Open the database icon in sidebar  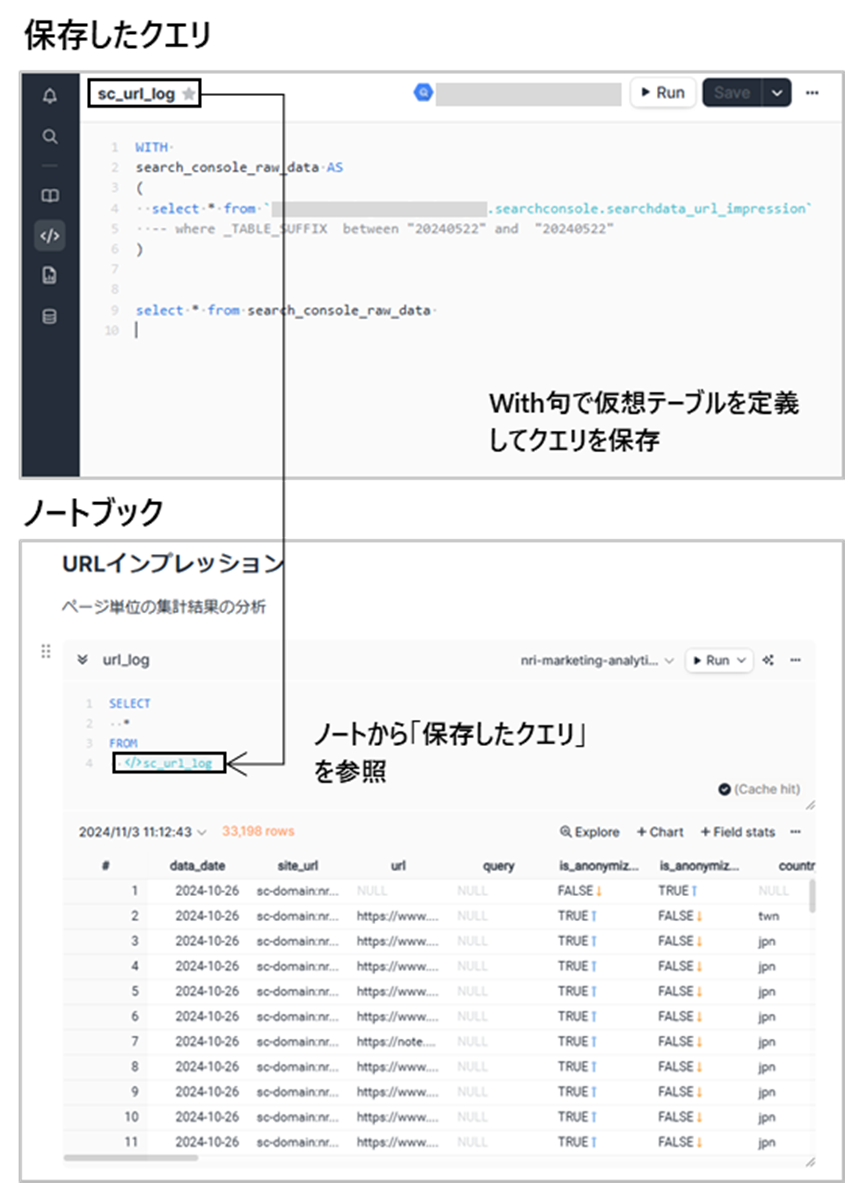pyautogui.click(x=49, y=317)
